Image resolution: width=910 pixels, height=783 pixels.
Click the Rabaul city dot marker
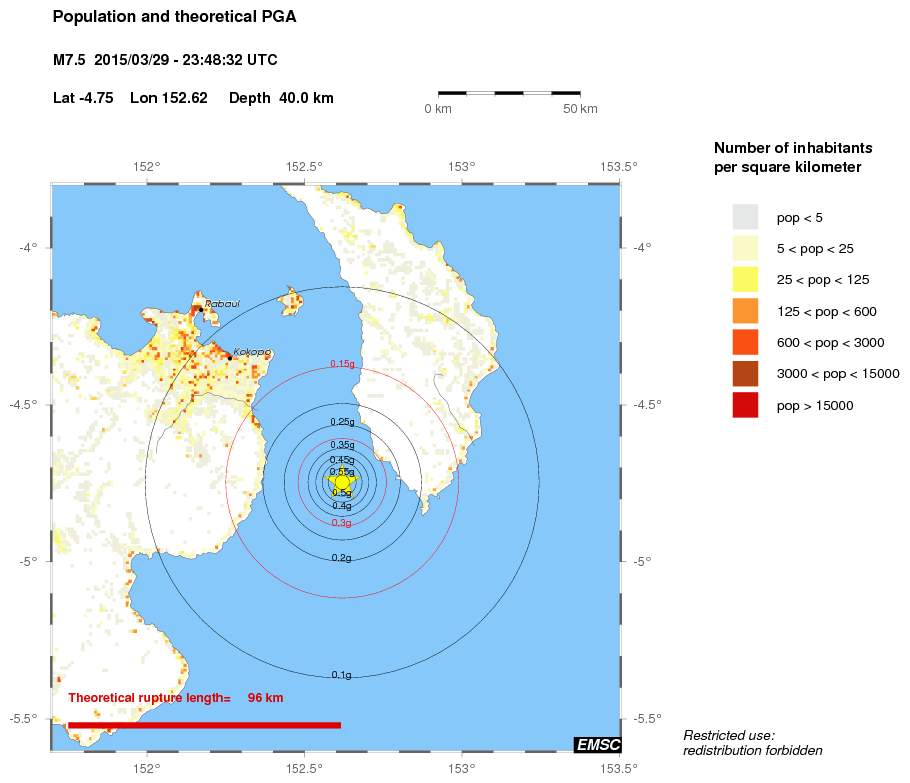[200, 309]
